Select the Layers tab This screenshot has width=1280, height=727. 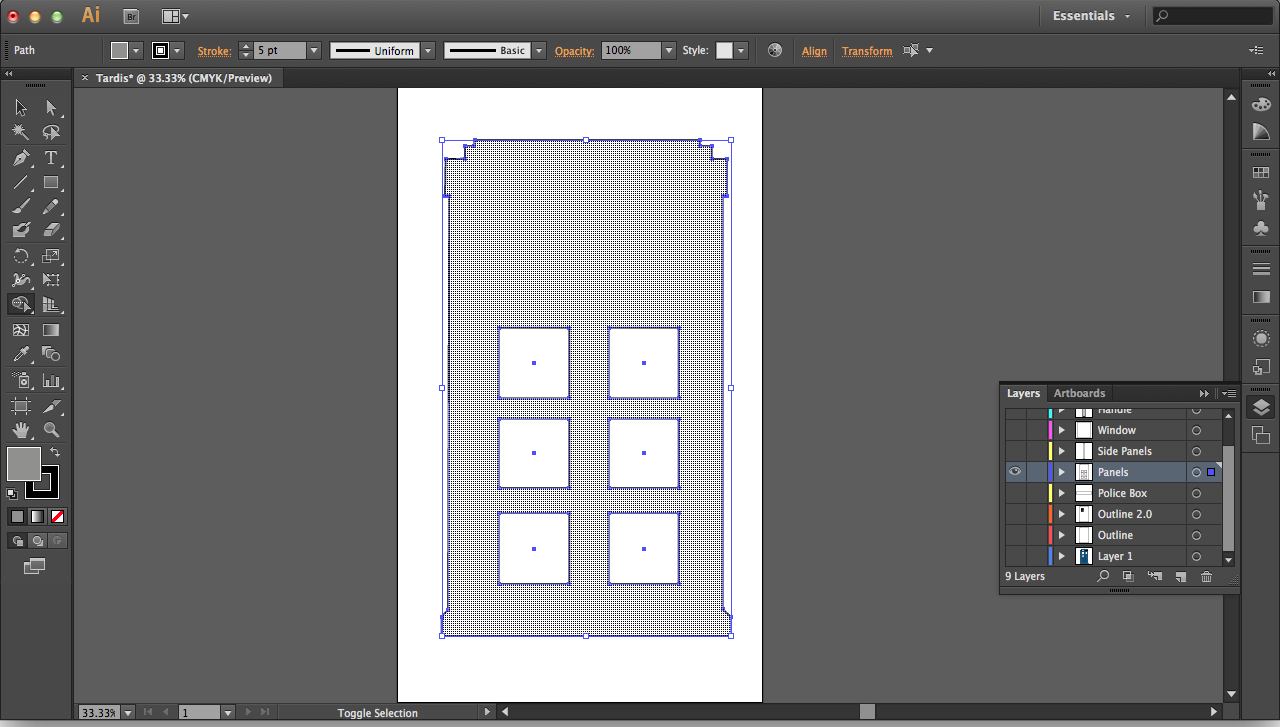[x=1023, y=393]
